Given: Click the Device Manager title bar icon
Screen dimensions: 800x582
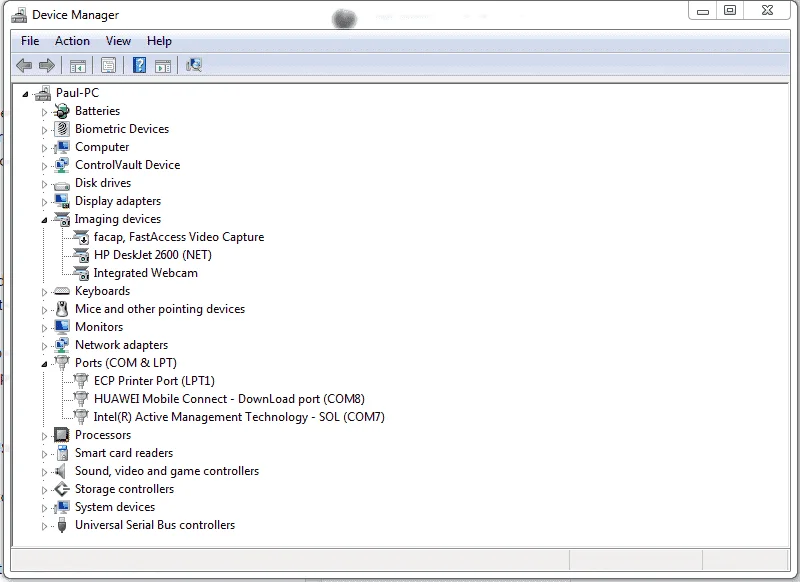Looking at the screenshot, I should tap(19, 15).
